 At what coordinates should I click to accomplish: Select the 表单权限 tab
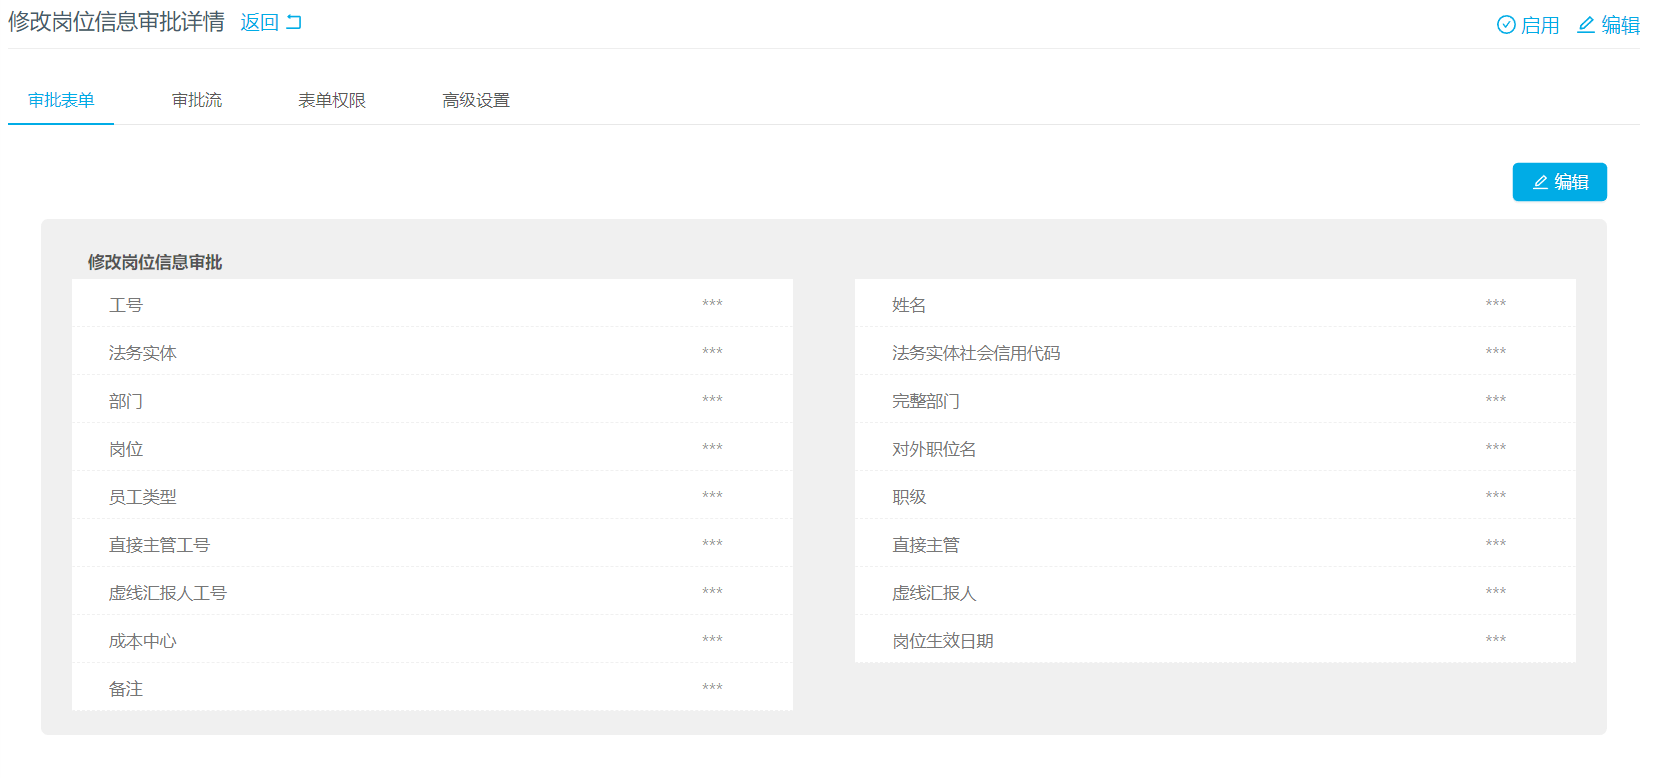(x=332, y=100)
